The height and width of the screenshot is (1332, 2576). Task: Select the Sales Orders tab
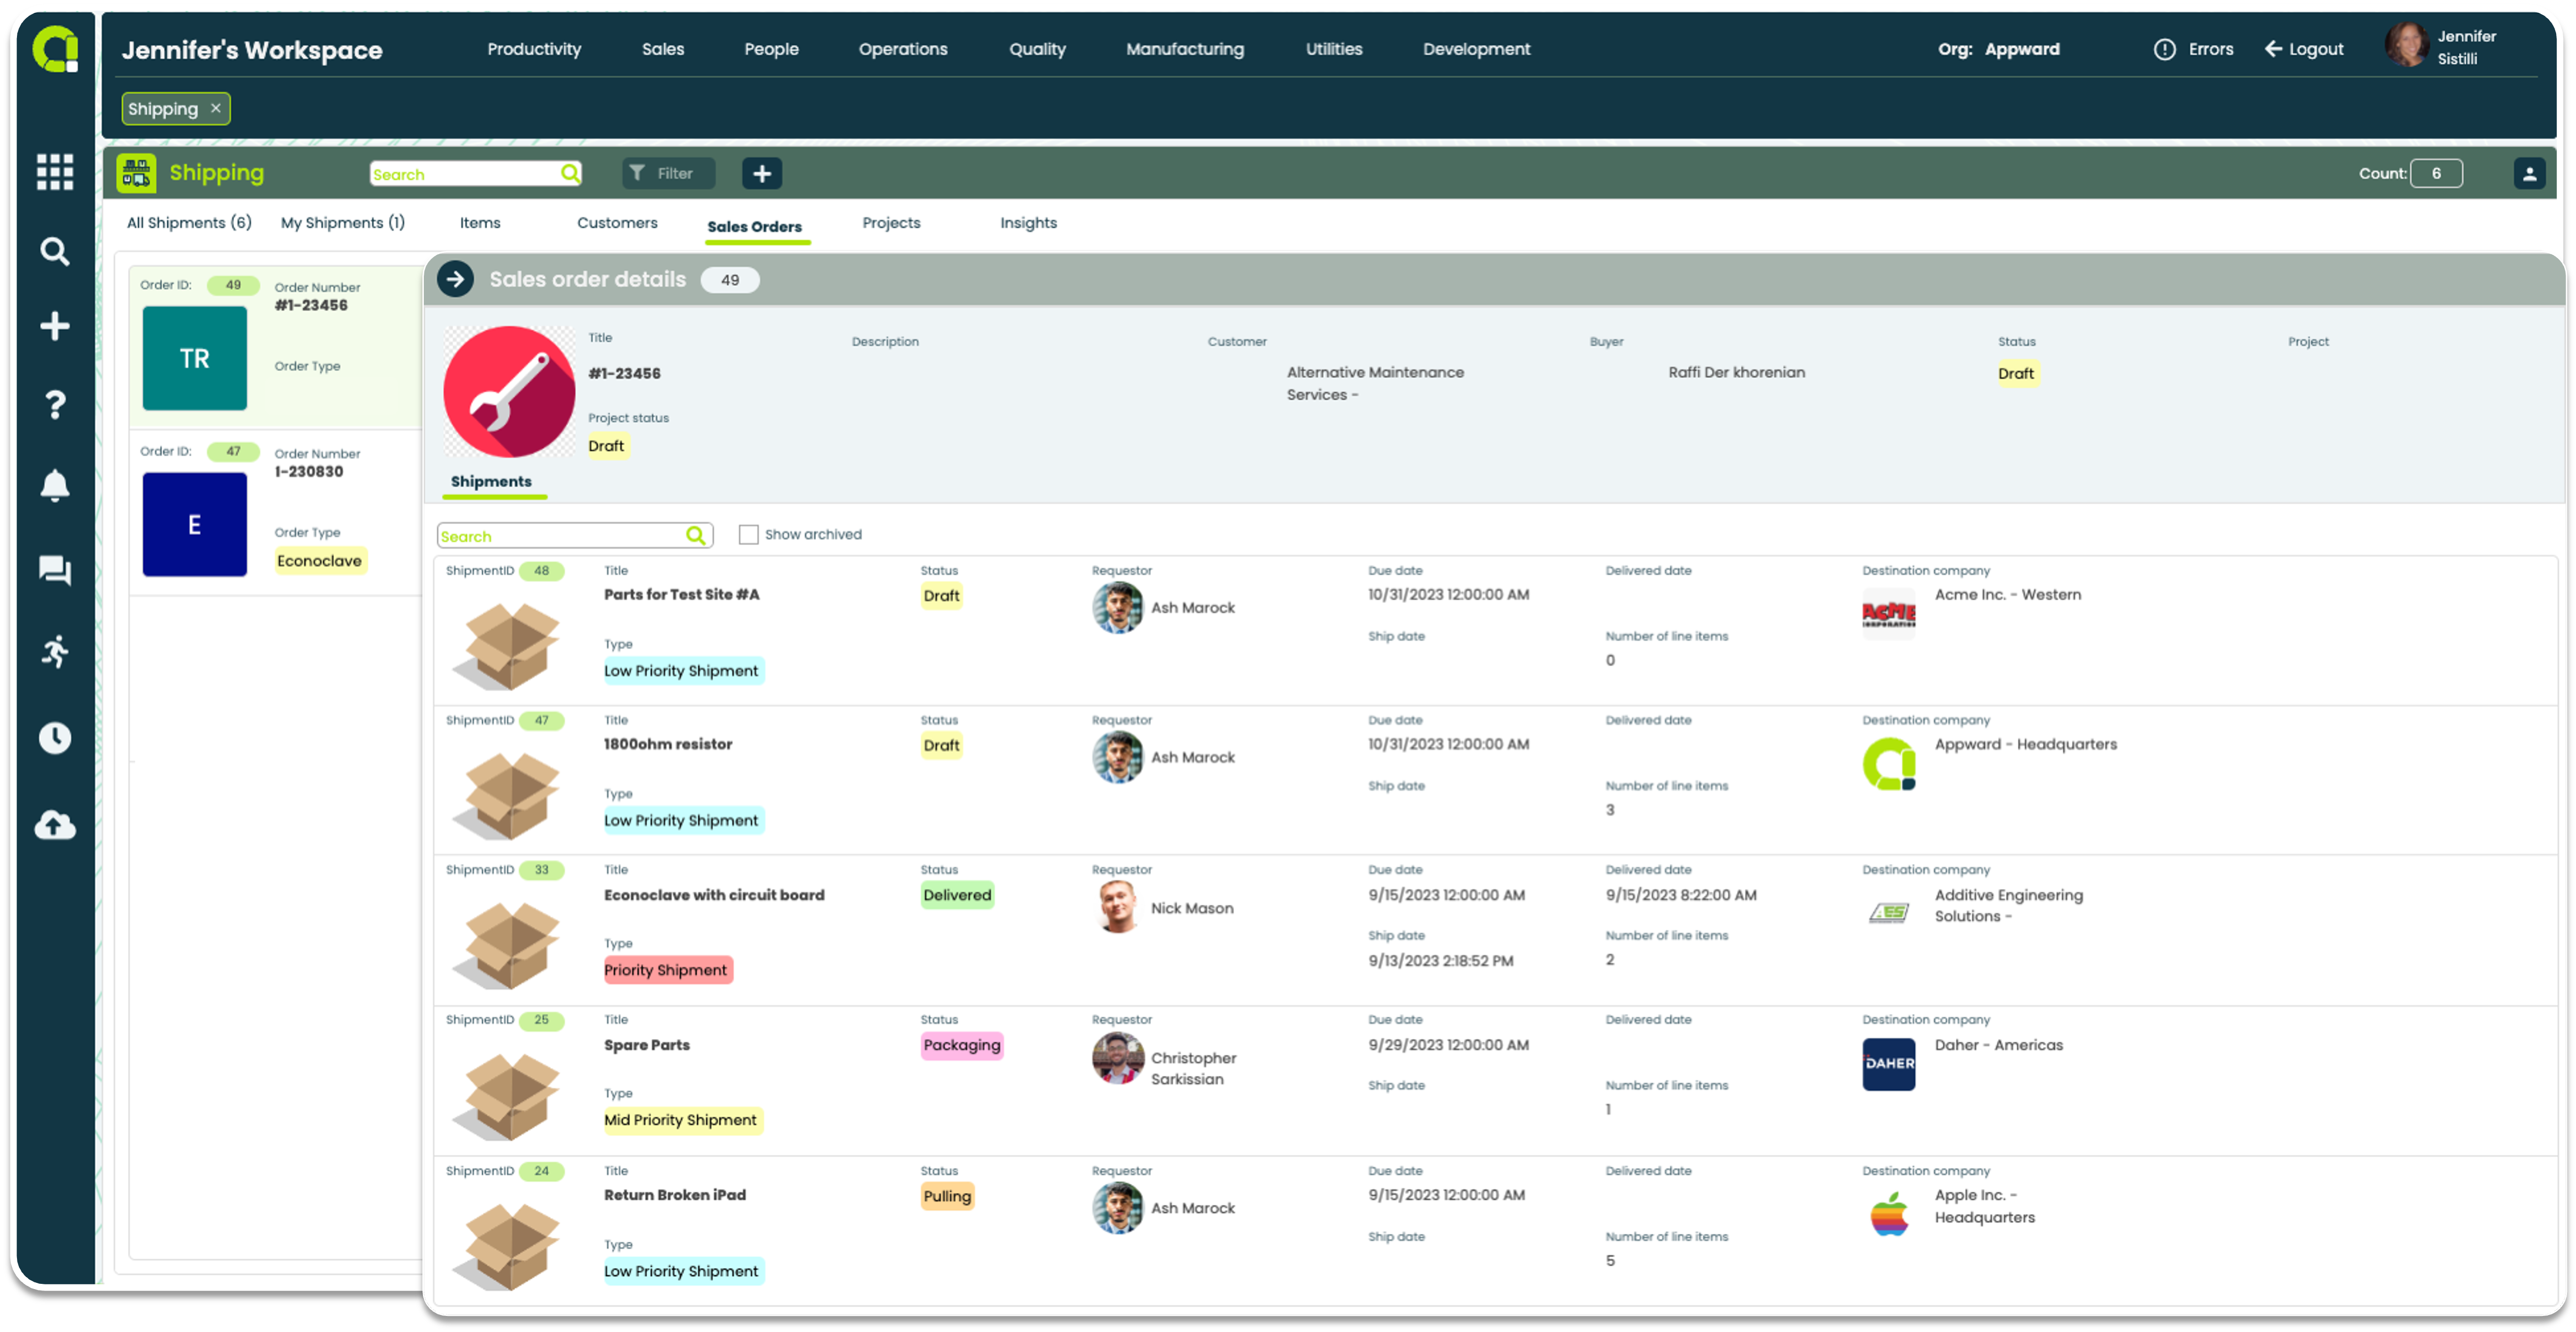pos(755,227)
